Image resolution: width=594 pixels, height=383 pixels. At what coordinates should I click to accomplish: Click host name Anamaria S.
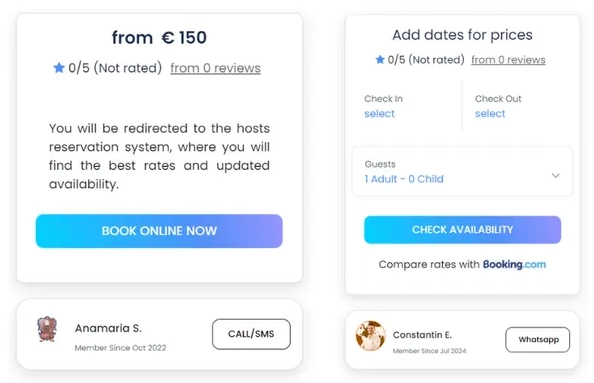pos(108,328)
